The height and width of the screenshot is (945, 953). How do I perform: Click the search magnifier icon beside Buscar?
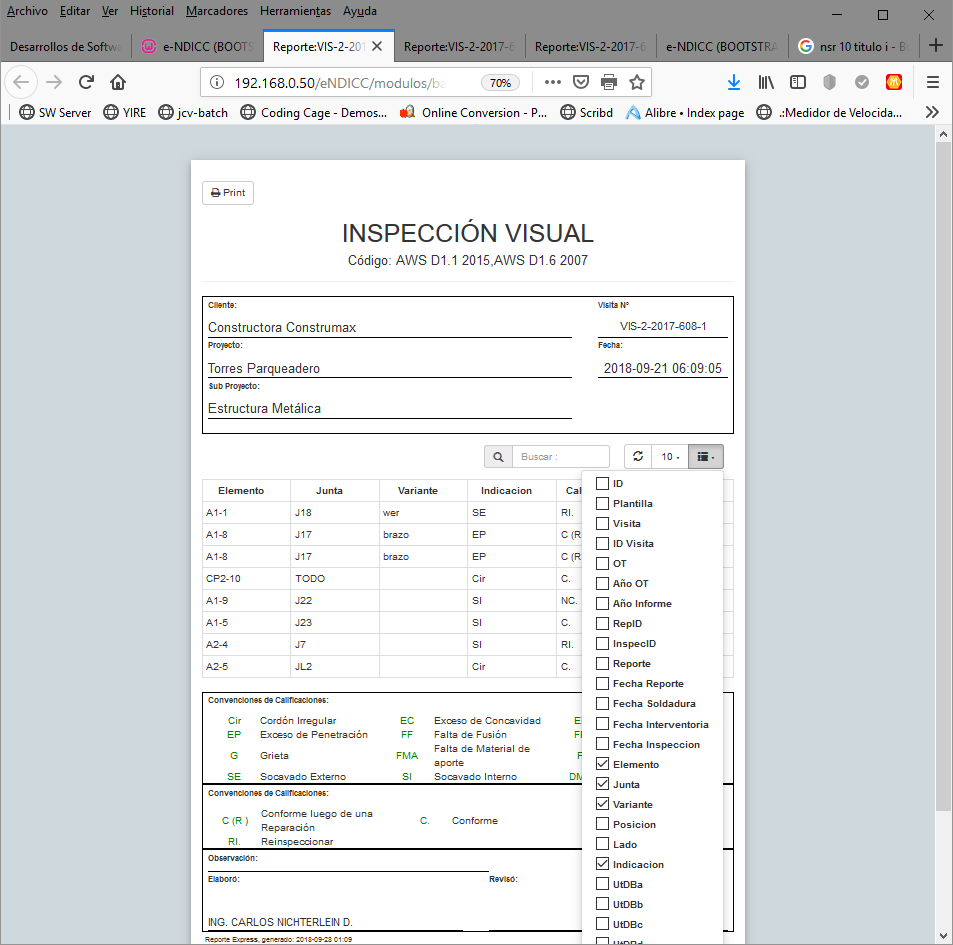pos(497,457)
